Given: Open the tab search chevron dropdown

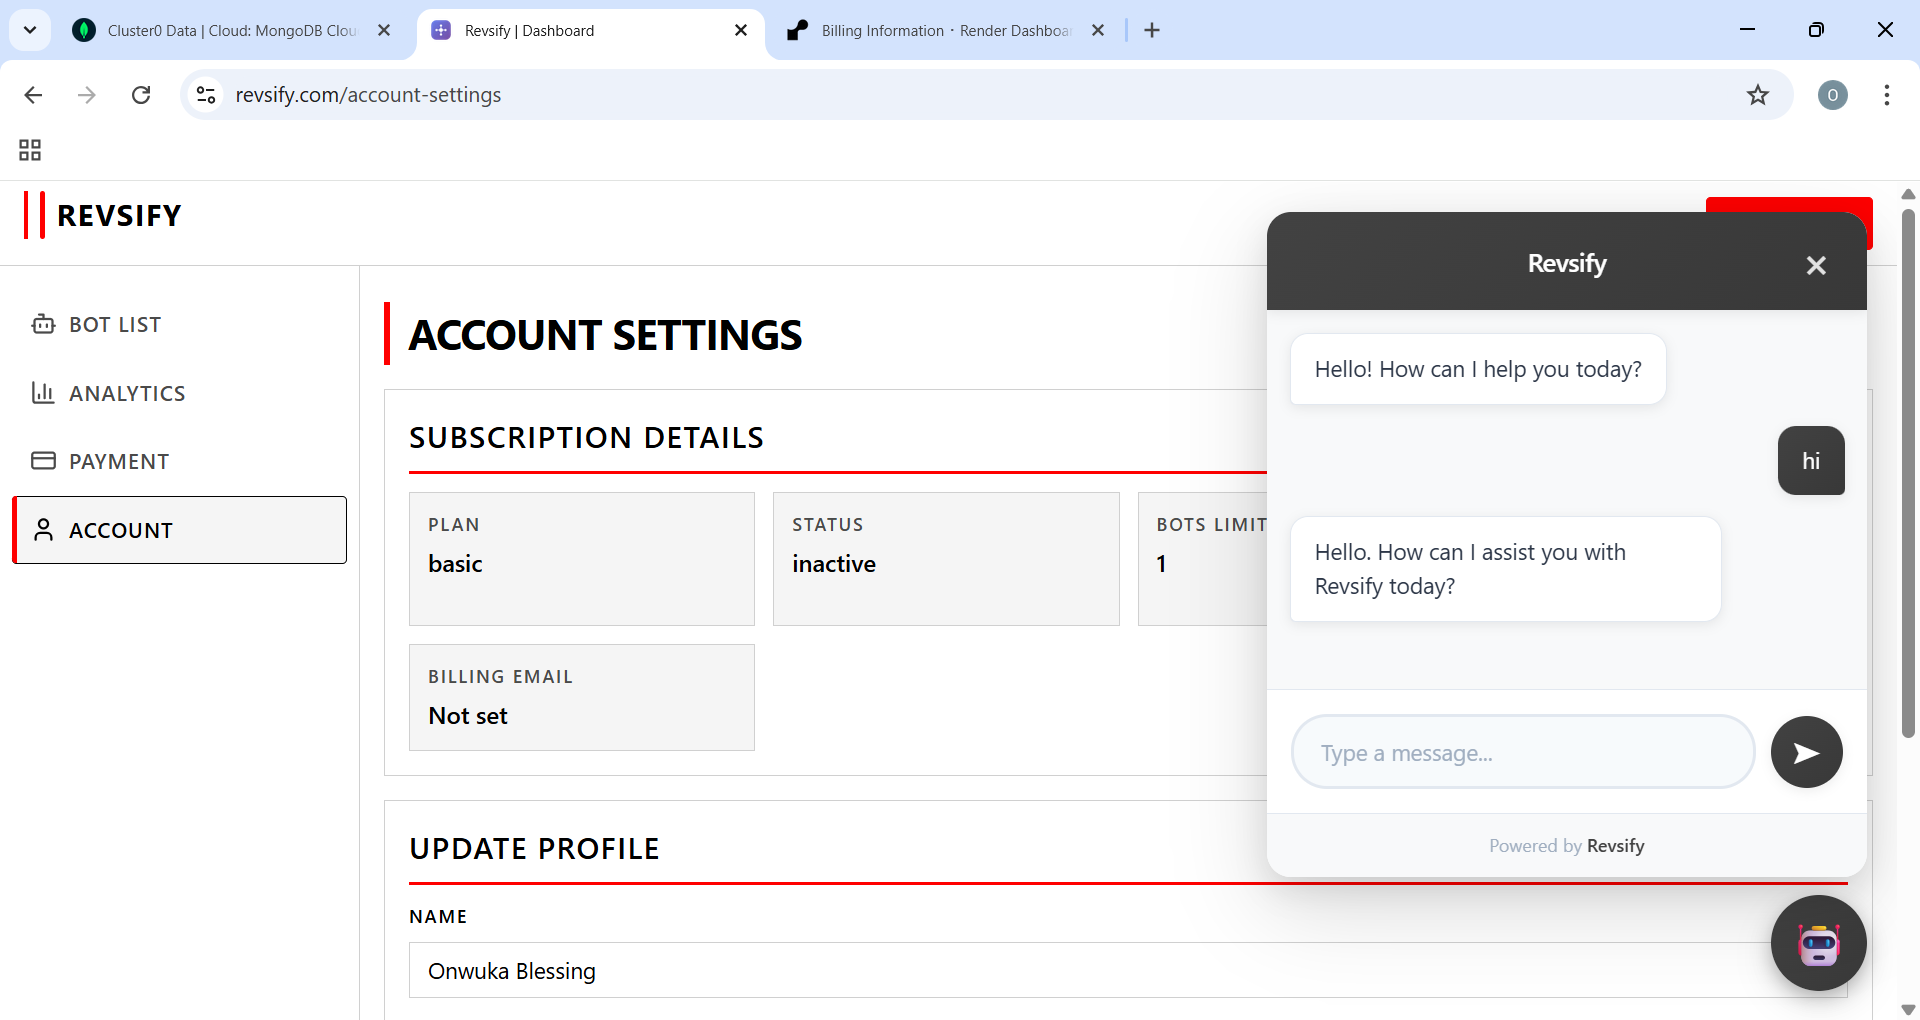Looking at the screenshot, I should [x=29, y=30].
